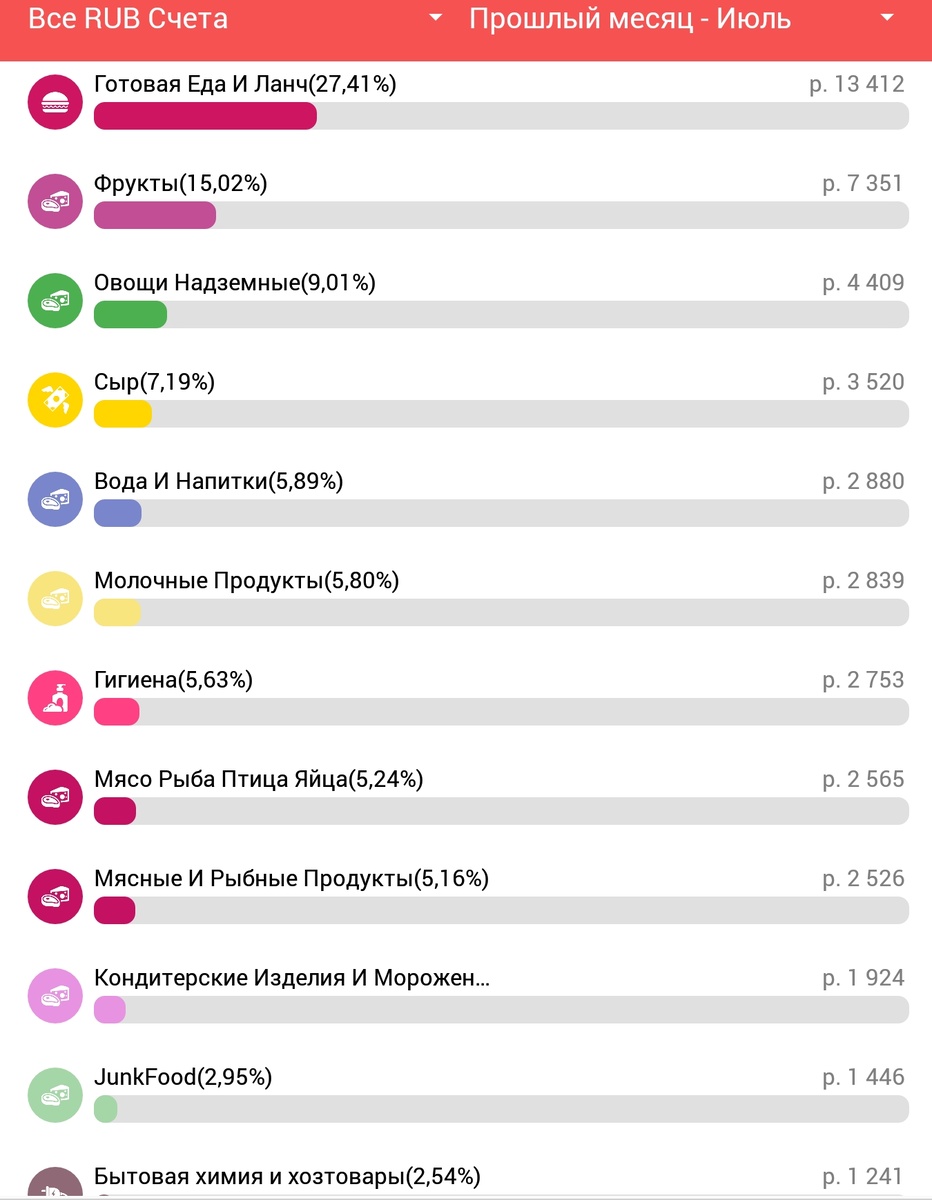Select the р. 2 880 amount row
The image size is (932, 1200).
pyautogui.click(x=862, y=482)
